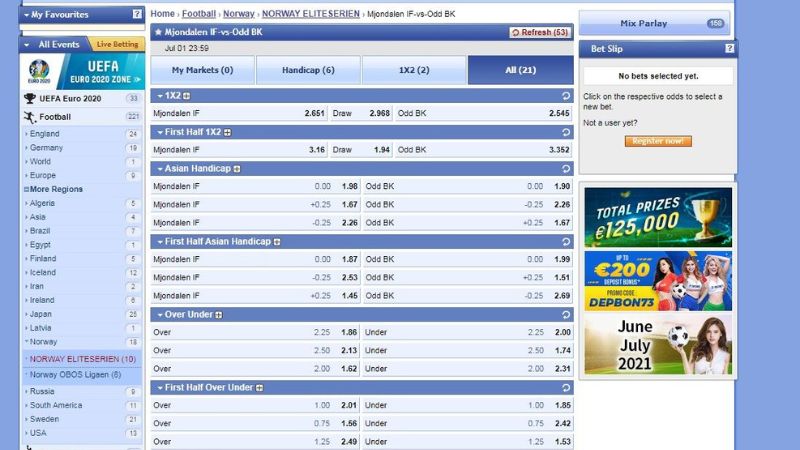The image size is (800, 450).
Task: Select the All (21) tab
Action: click(x=520, y=70)
